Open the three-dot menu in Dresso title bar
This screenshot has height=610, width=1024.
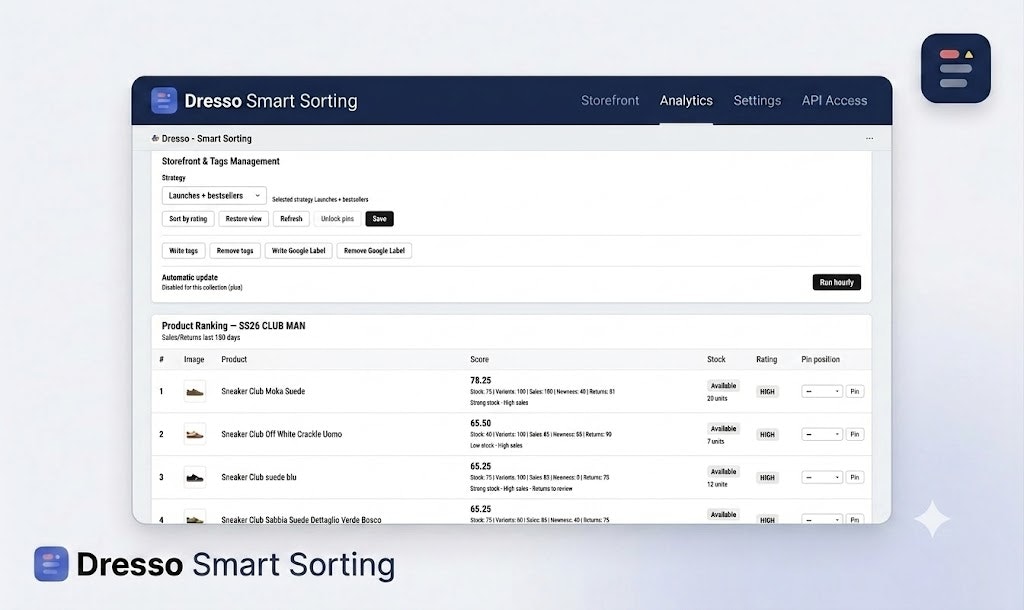coord(869,138)
